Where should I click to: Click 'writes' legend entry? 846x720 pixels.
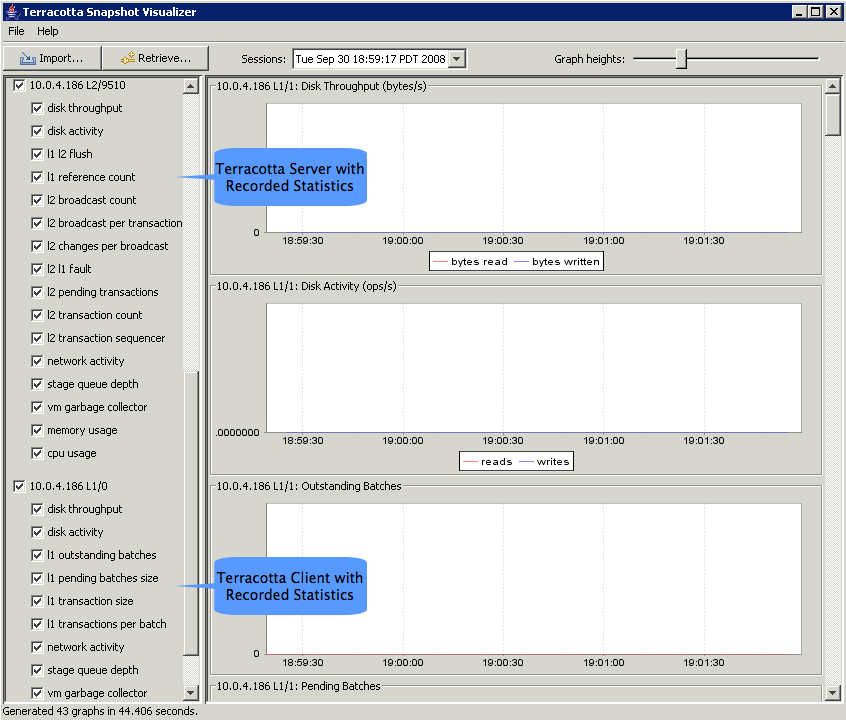[544, 462]
